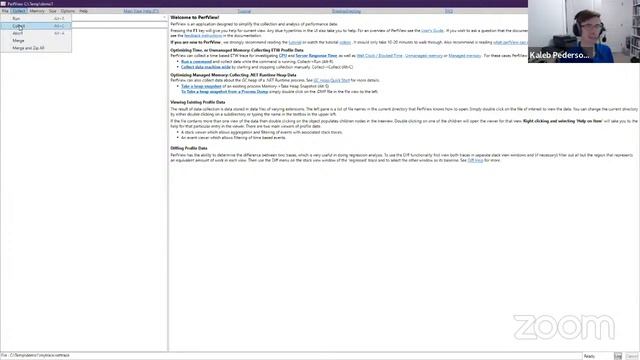The height and width of the screenshot is (360, 640).
Task: Choose Merge and Zip All entry
Action: pos(36,48)
